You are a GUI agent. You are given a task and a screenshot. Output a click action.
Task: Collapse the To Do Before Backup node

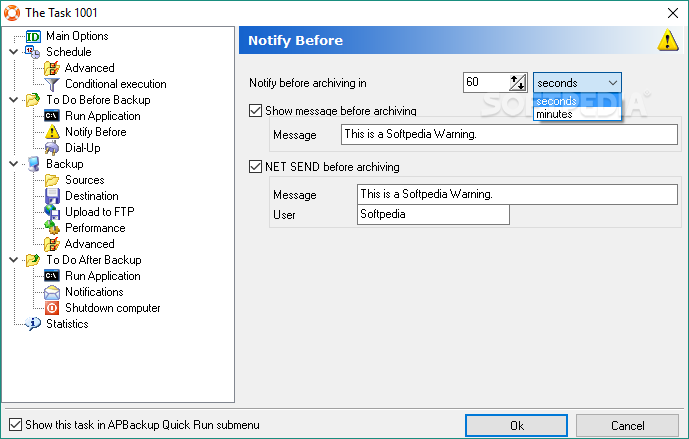(x=14, y=100)
